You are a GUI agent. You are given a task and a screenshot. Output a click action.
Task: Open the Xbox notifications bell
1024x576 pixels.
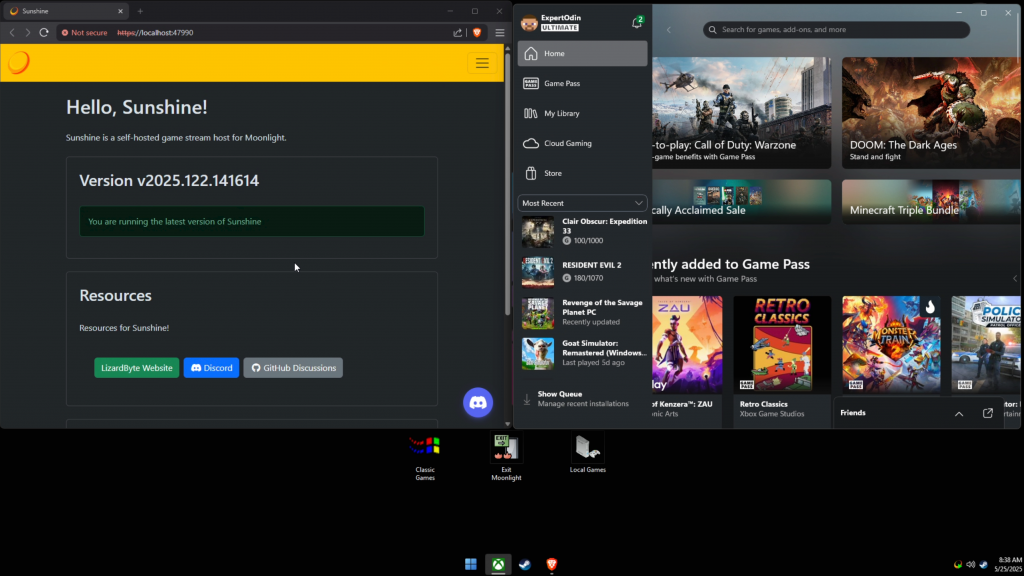(x=637, y=22)
